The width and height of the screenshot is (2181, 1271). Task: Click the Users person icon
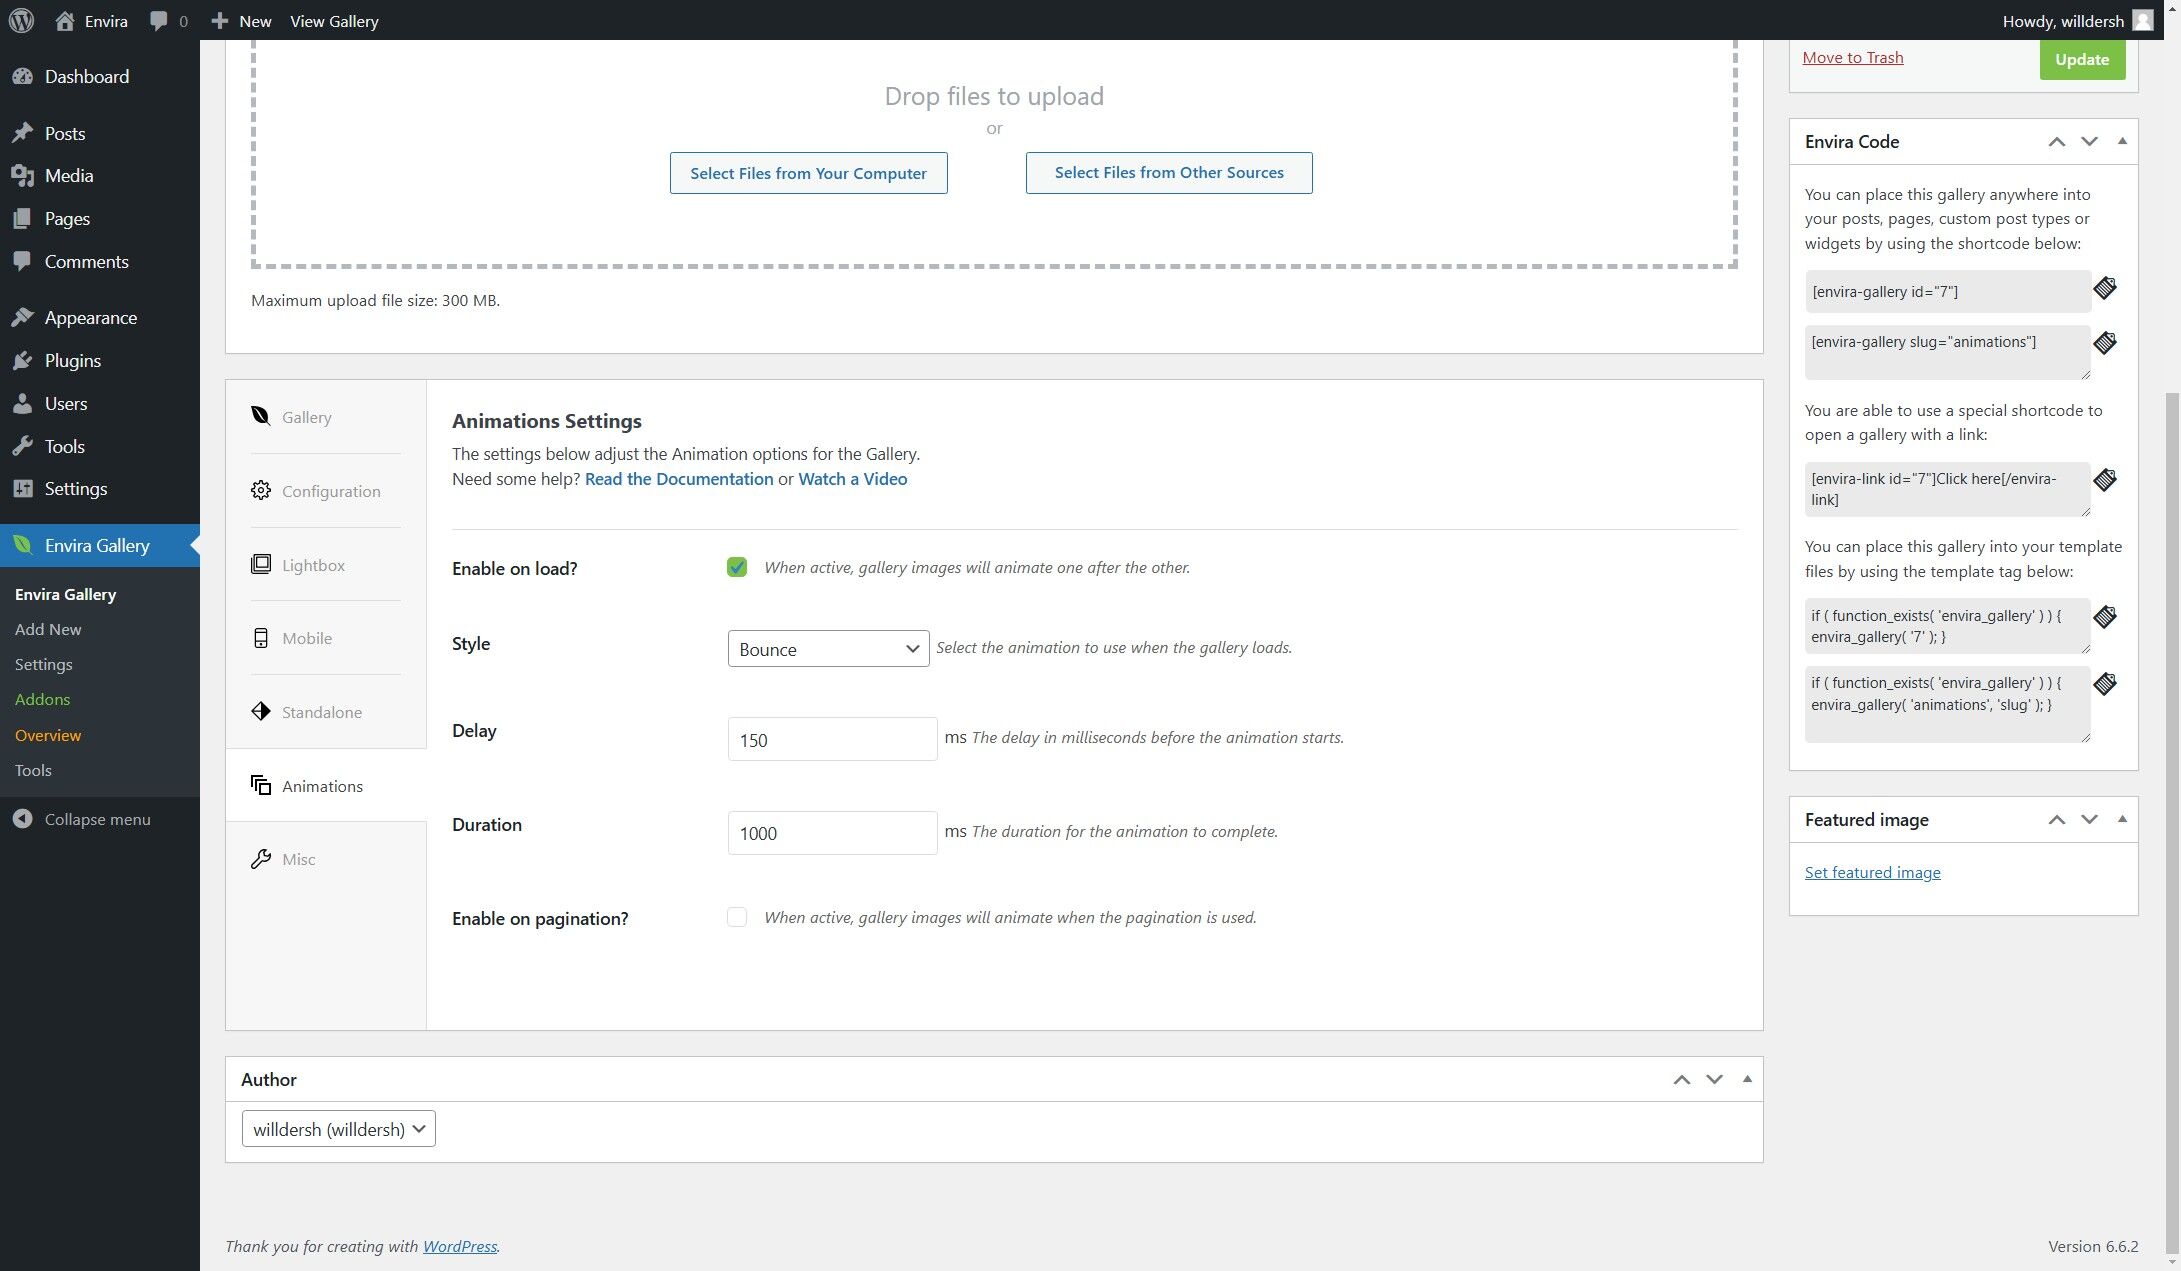[22, 403]
